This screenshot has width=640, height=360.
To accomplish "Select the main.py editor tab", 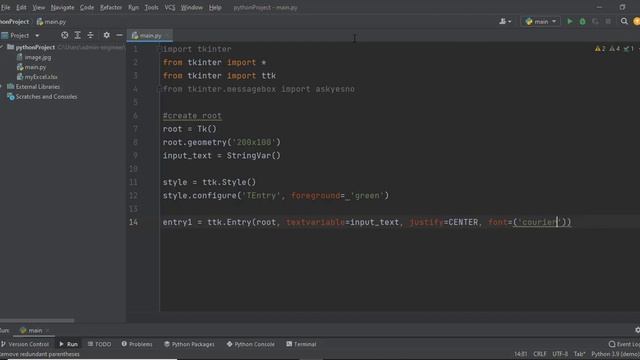I will pos(149,36).
